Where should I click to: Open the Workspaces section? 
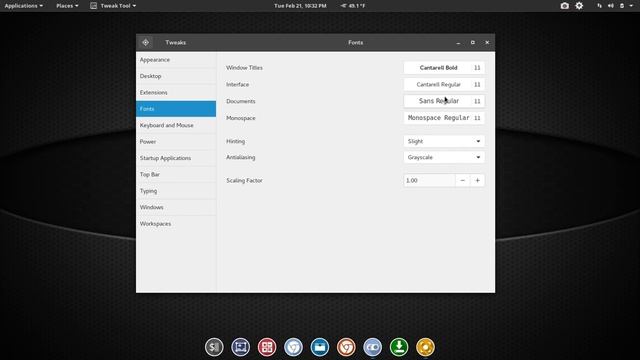(176, 224)
